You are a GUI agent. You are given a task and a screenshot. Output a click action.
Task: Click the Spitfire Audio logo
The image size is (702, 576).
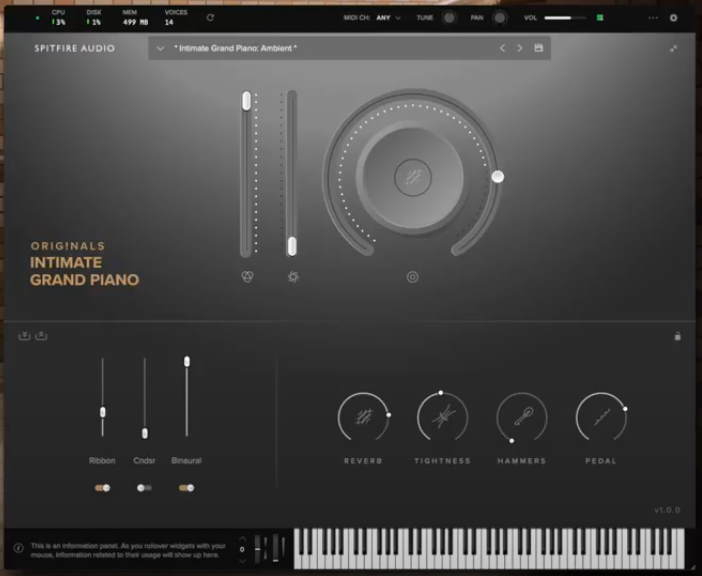[75, 48]
